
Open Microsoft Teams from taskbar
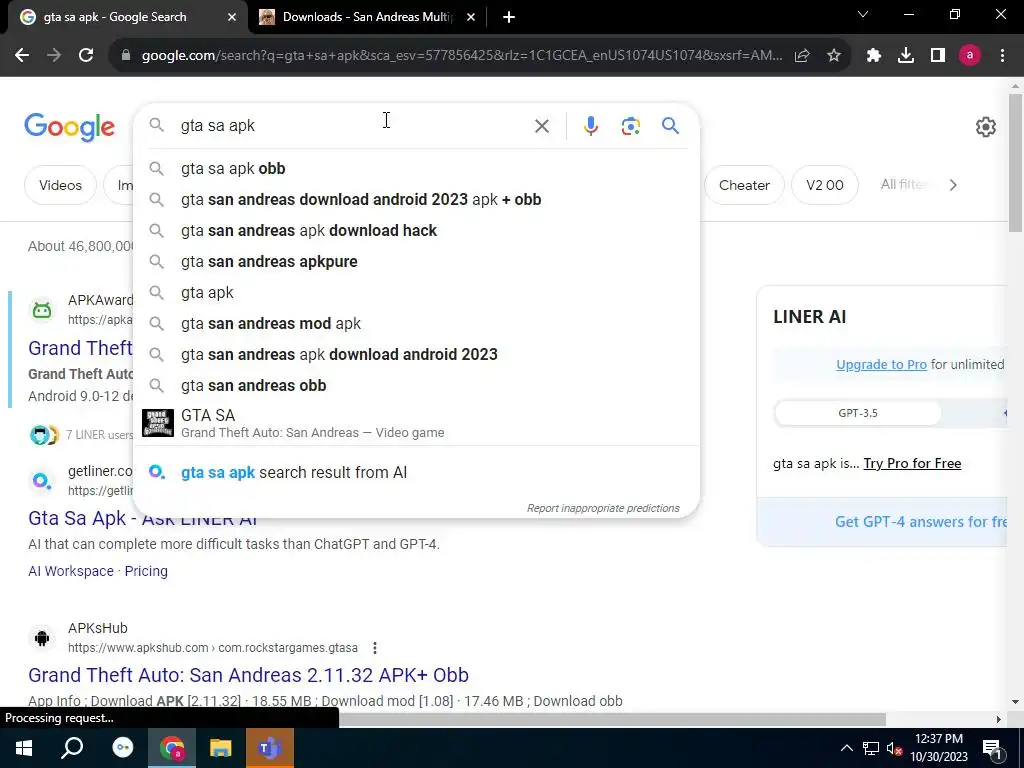(269, 748)
